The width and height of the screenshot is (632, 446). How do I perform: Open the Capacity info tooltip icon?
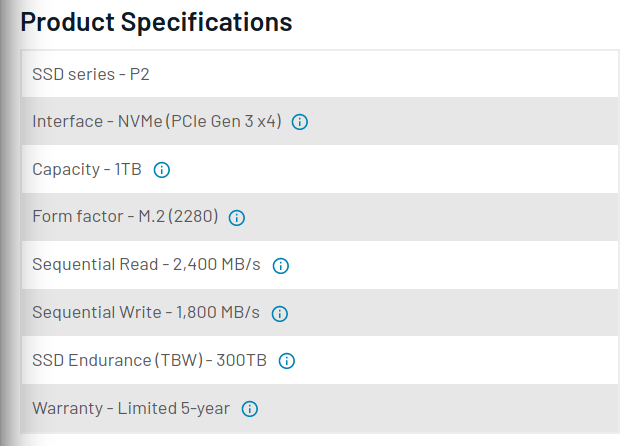pos(162,170)
